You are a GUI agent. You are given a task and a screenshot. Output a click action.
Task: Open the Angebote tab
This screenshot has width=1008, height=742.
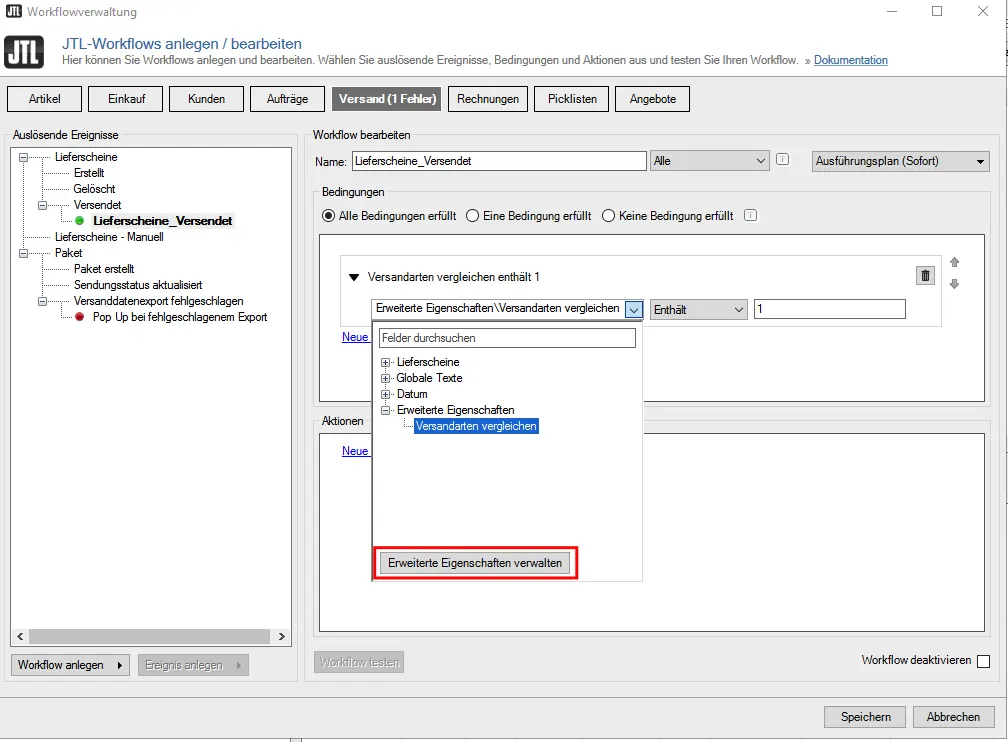click(652, 99)
